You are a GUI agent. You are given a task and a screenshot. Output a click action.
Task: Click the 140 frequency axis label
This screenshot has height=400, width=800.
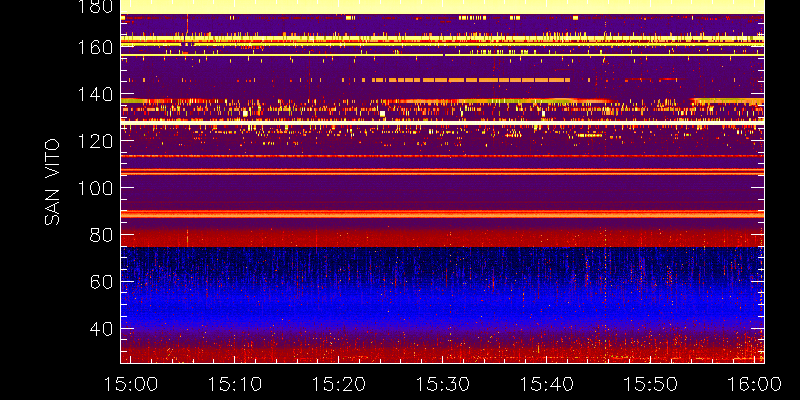click(93, 94)
